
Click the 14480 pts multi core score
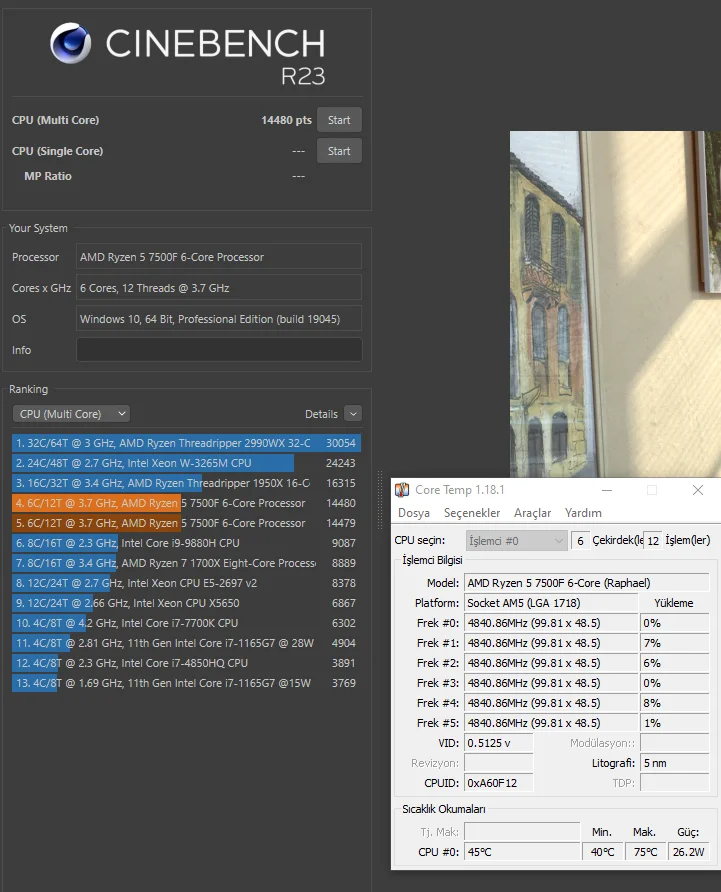pos(286,120)
